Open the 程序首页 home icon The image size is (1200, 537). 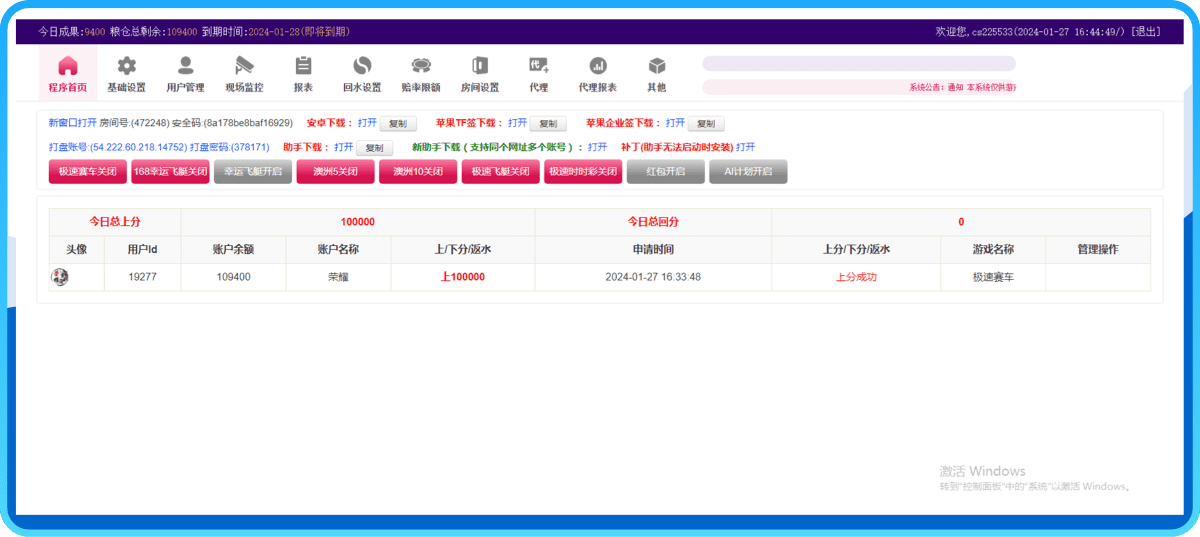coord(68,67)
